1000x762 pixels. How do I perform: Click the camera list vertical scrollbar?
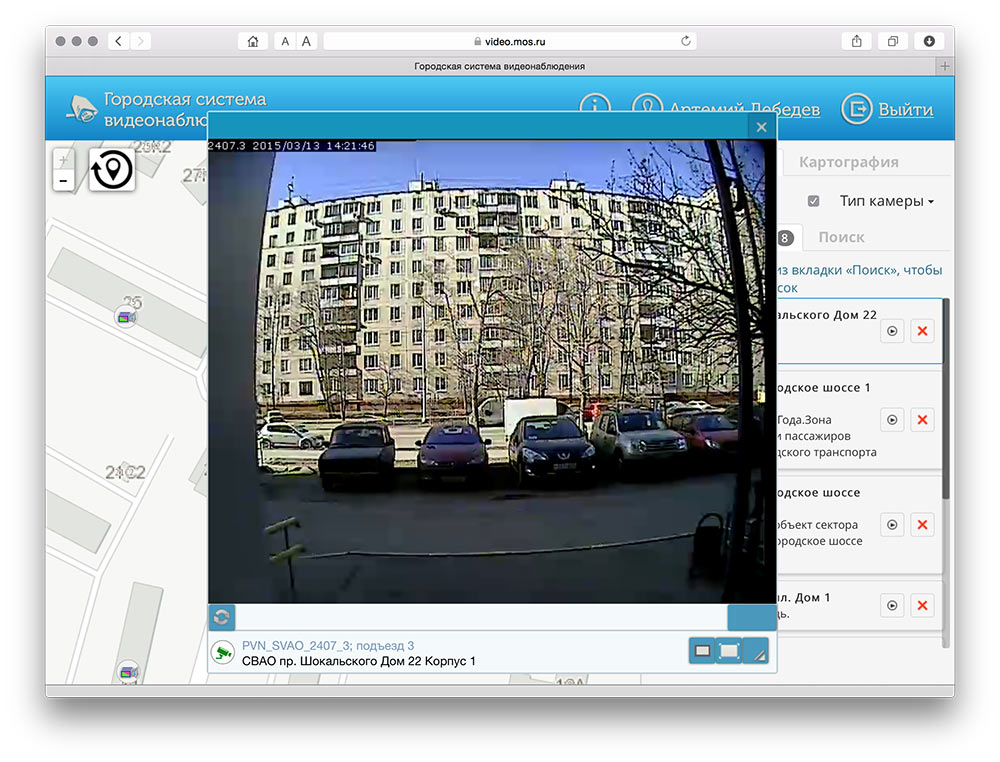click(946, 399)
